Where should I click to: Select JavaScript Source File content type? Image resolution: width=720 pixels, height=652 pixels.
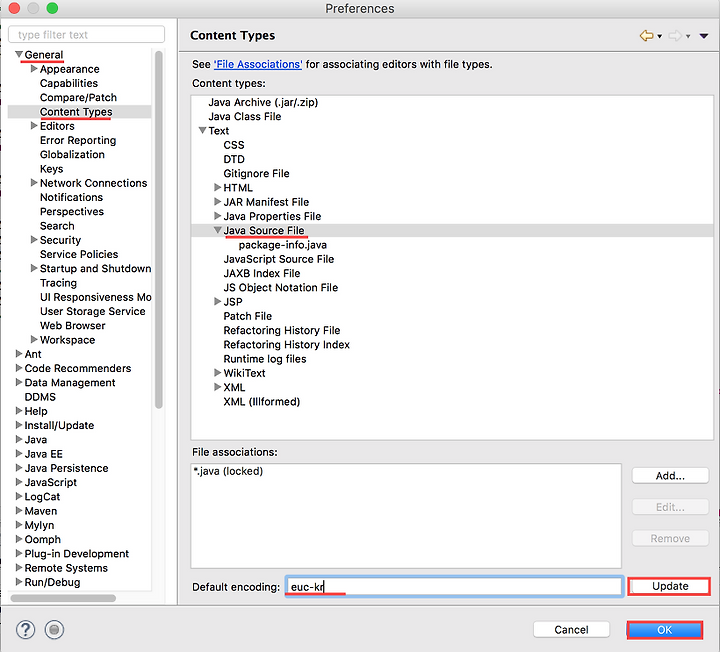pyautogui.click(x=279, y=259)
